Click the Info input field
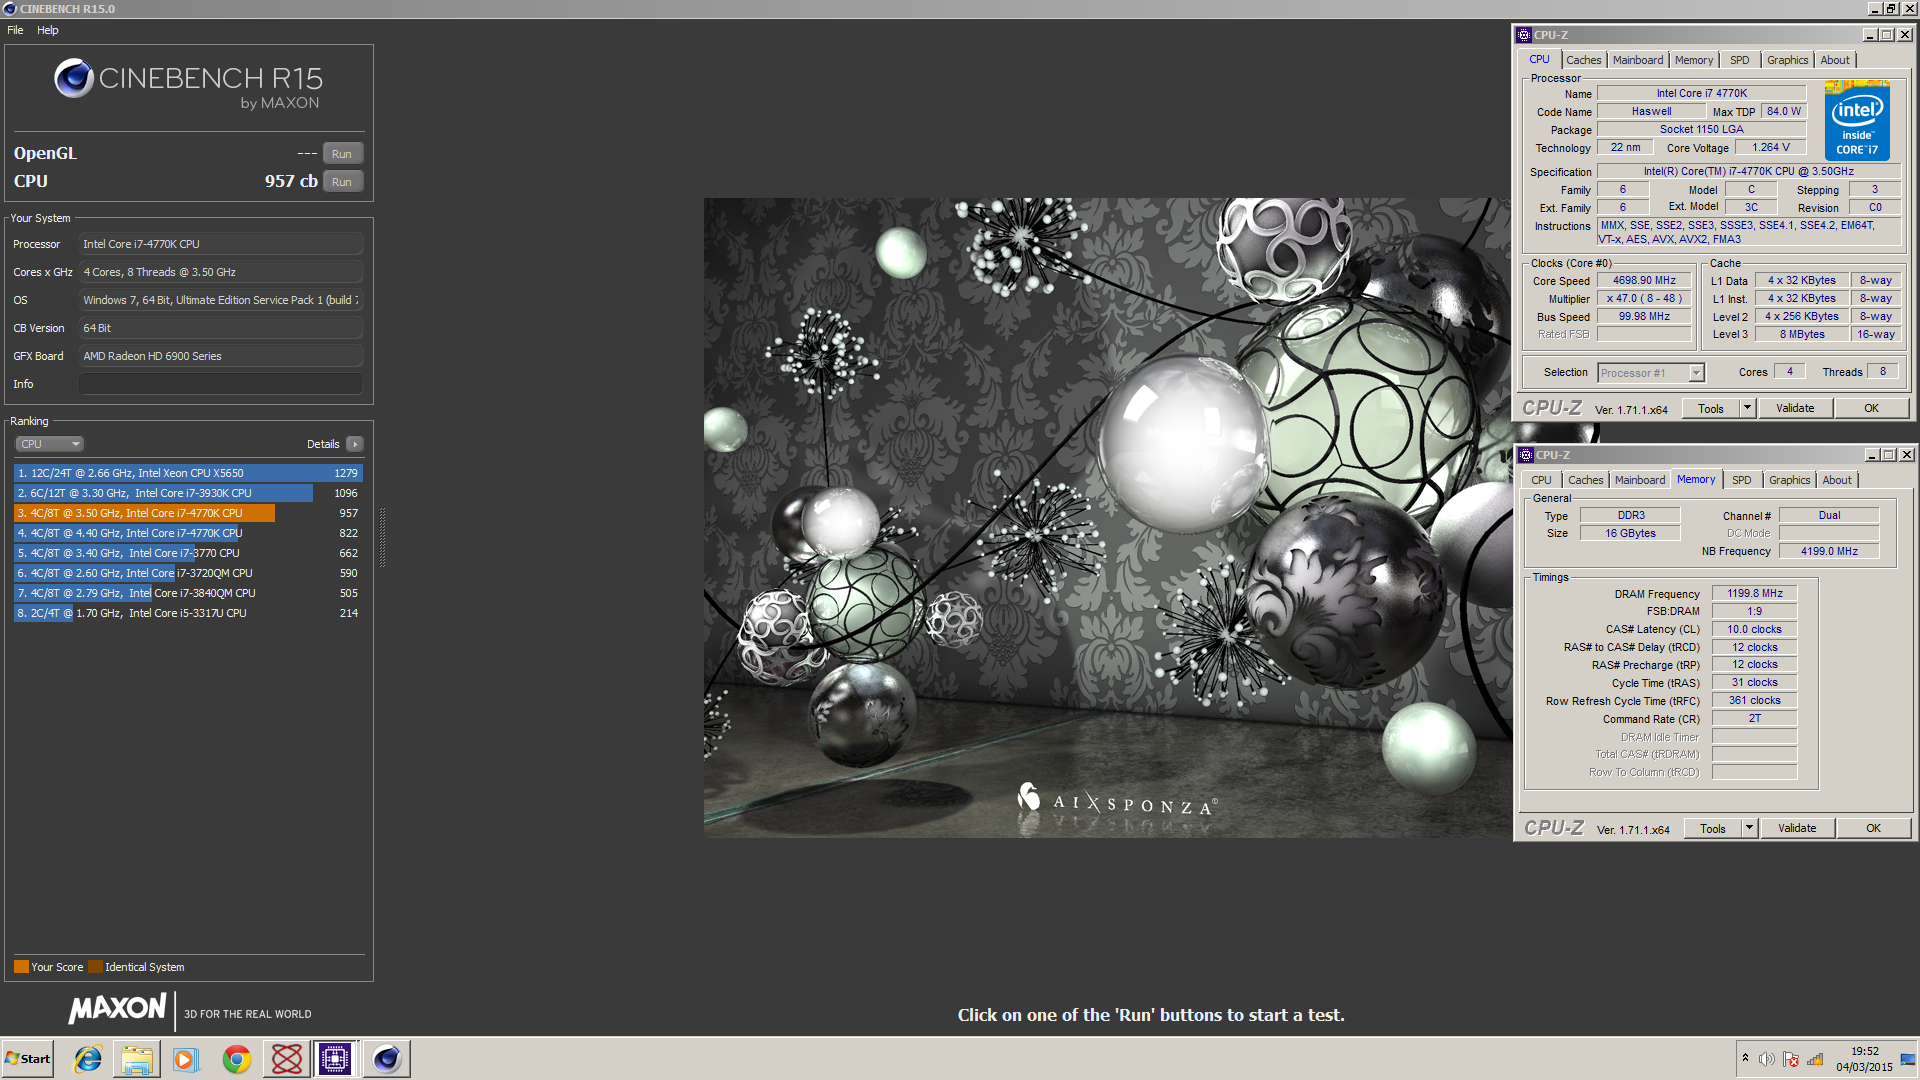 click(220, 384)
